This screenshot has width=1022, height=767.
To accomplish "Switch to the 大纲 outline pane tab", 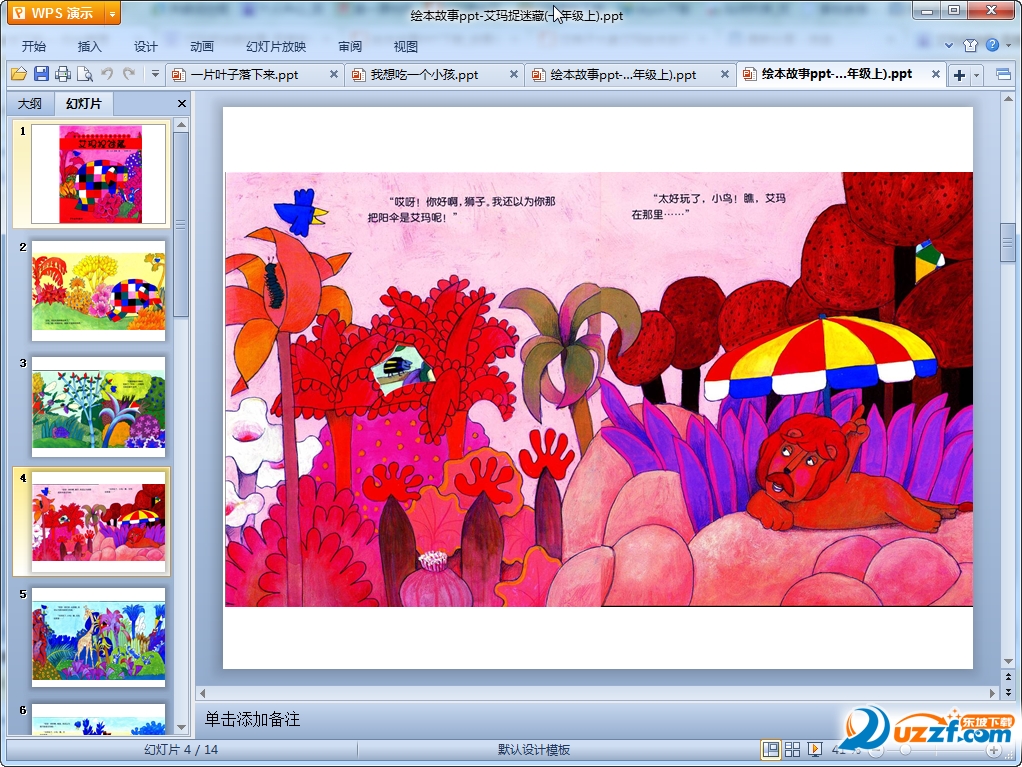I will click(x=29, y=104).
